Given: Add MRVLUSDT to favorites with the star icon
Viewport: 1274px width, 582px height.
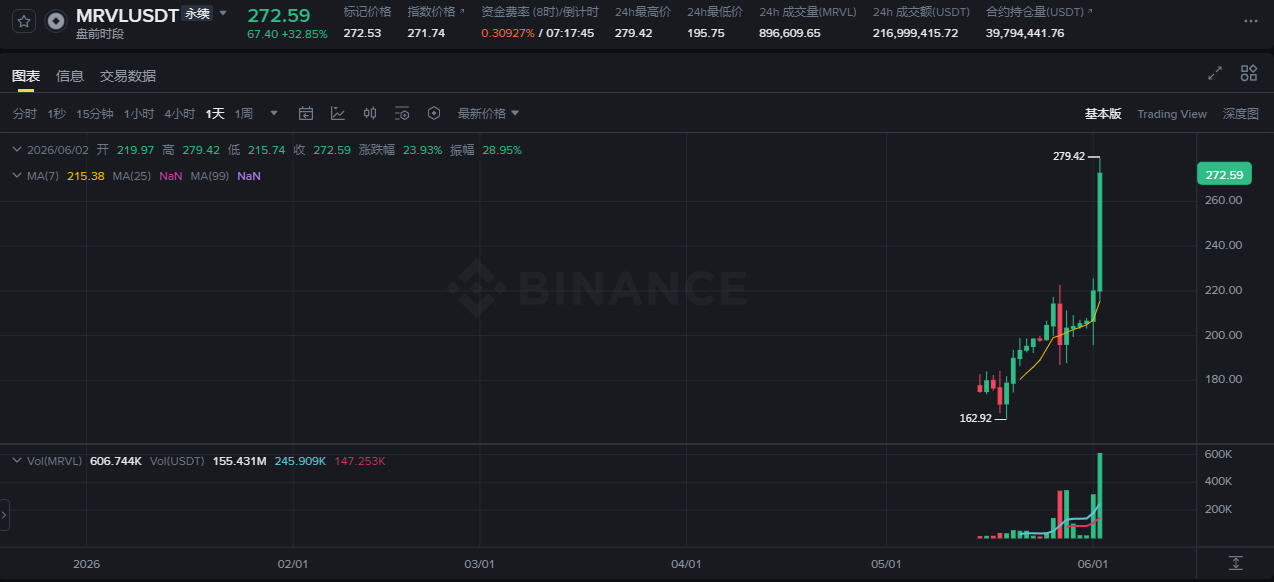Looking at the screenshot, I should [25, 20].
